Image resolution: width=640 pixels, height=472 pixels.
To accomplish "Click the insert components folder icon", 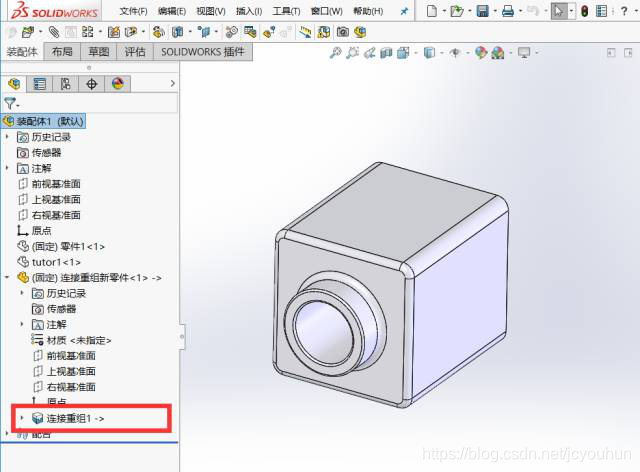I will click(x=28, y=32).
